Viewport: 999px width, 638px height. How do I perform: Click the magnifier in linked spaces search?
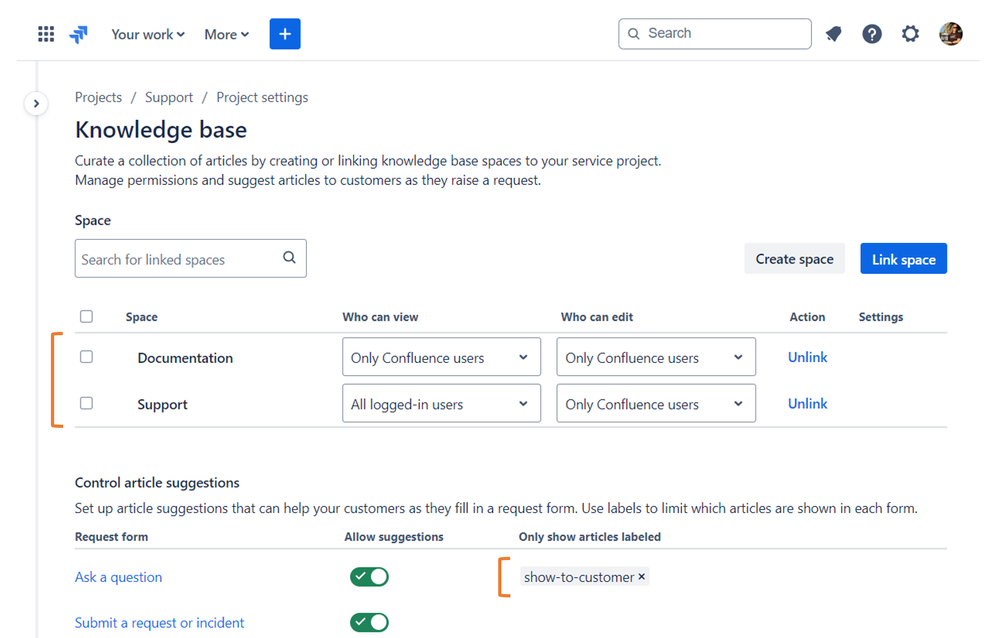pos(289,257)
